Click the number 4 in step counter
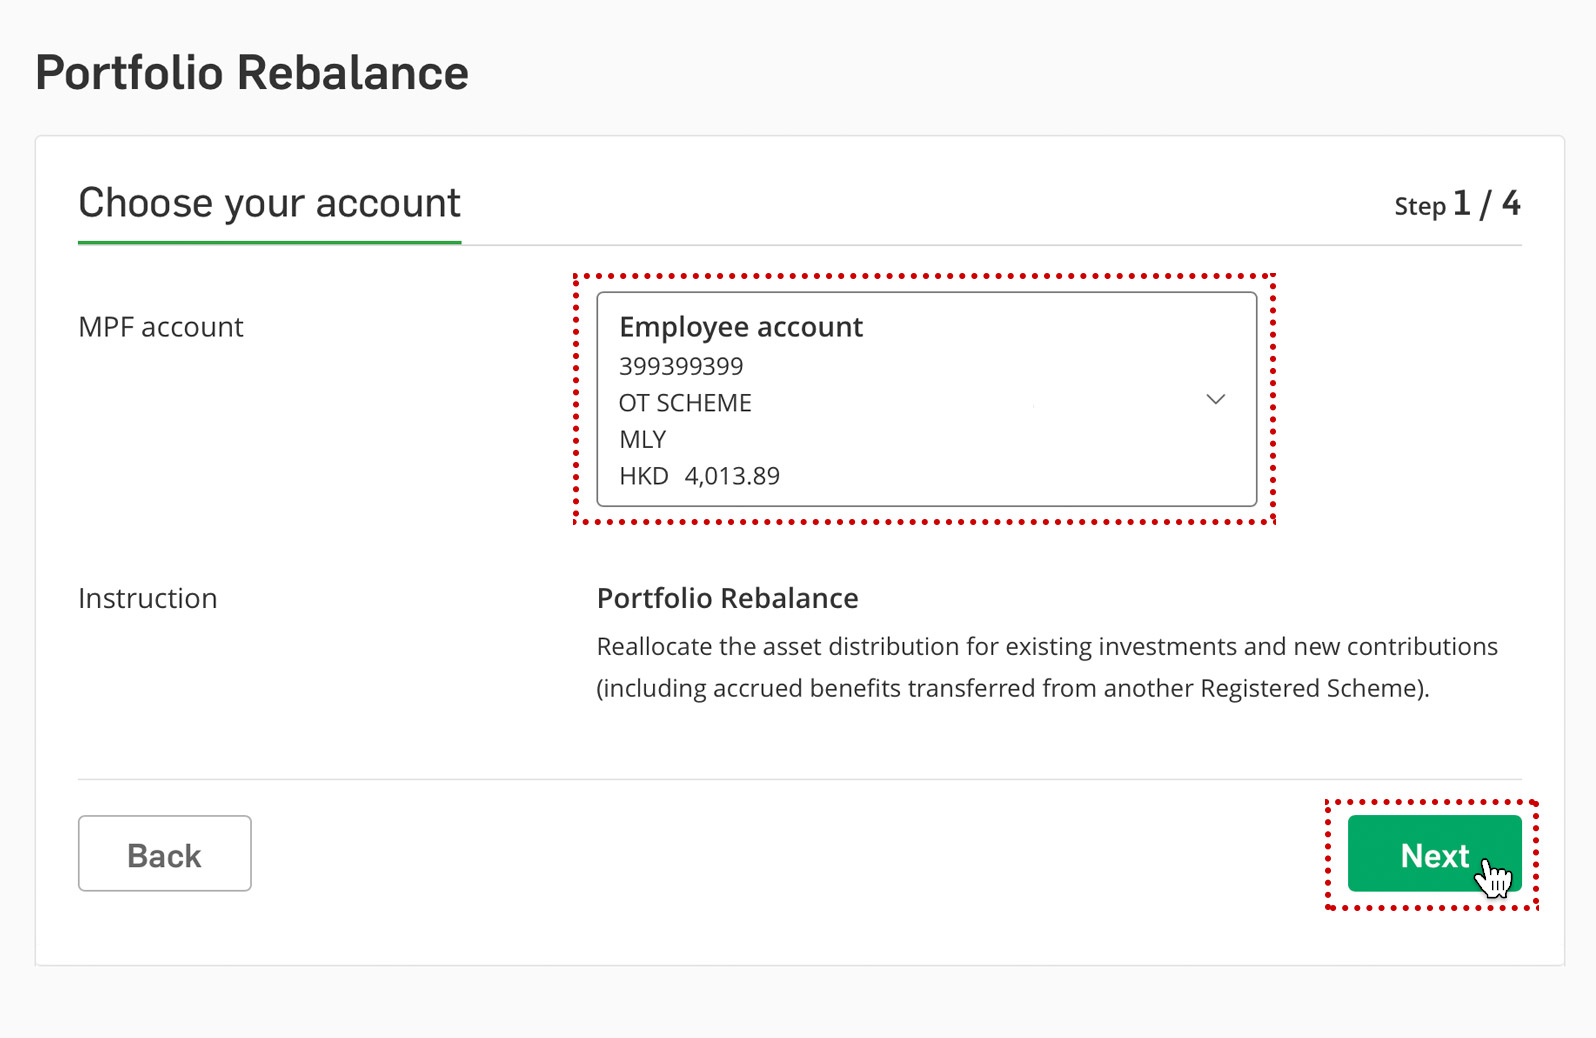Image resolution: width=1596 pixels, height=1038 pixels. click(1511, 203)
